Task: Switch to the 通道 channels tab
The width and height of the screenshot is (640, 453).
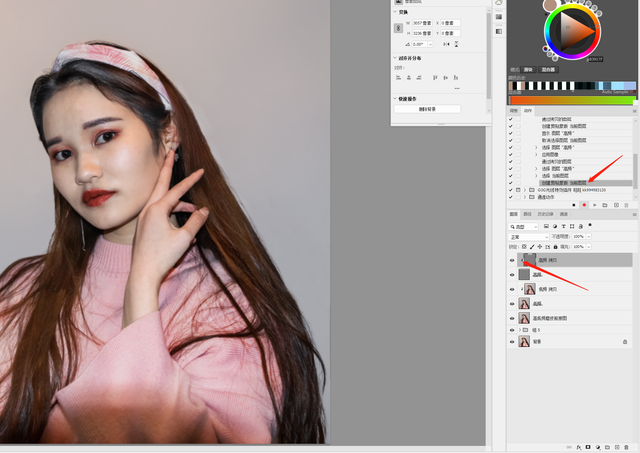Action: [564, 214]
